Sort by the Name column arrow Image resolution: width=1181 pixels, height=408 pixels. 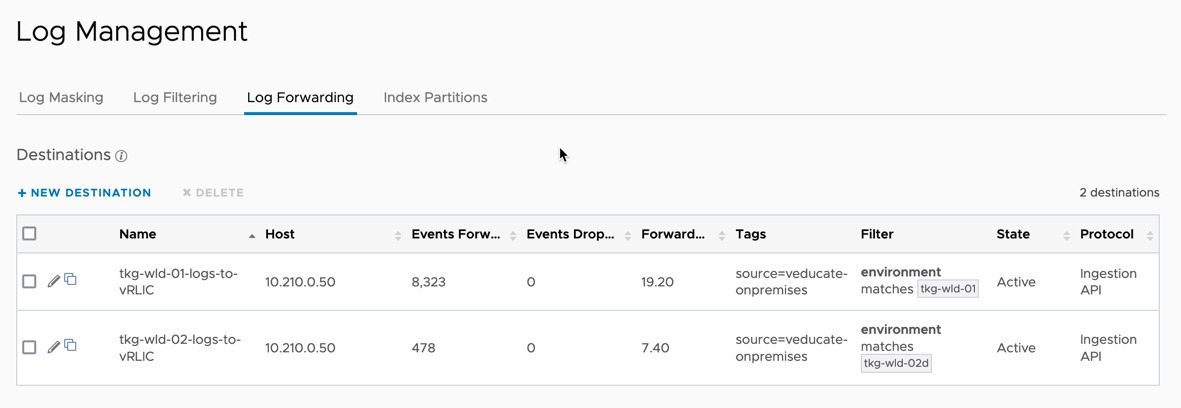point(252,236)
